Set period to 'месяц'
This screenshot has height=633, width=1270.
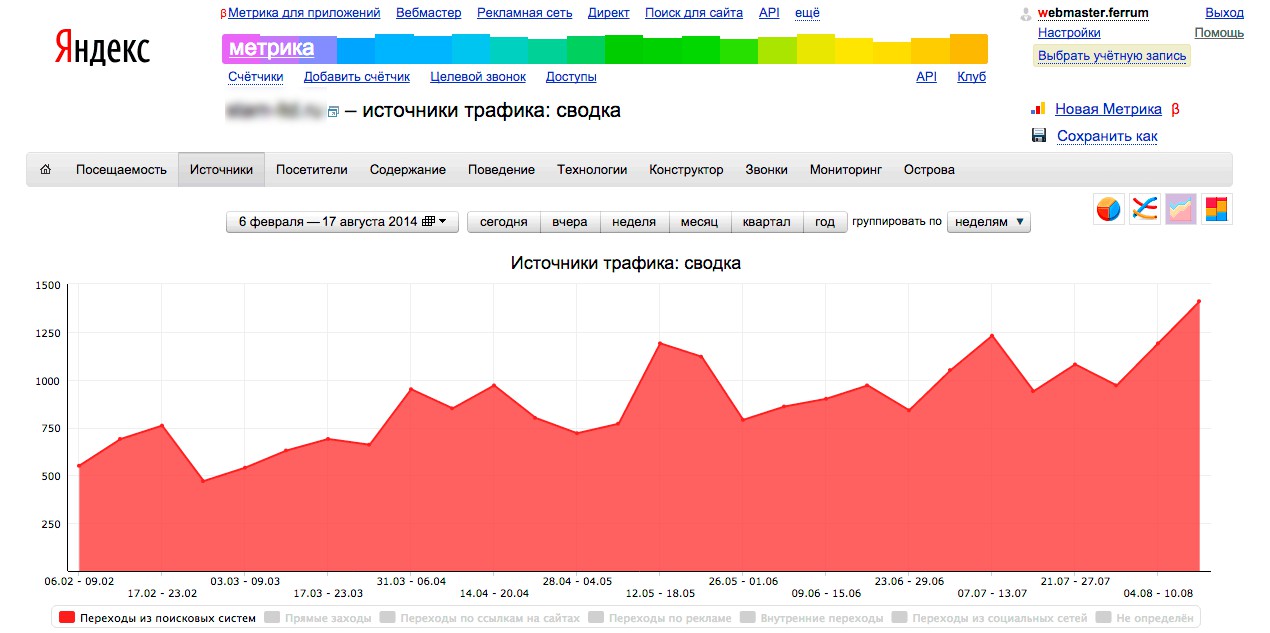pos(699,222)
